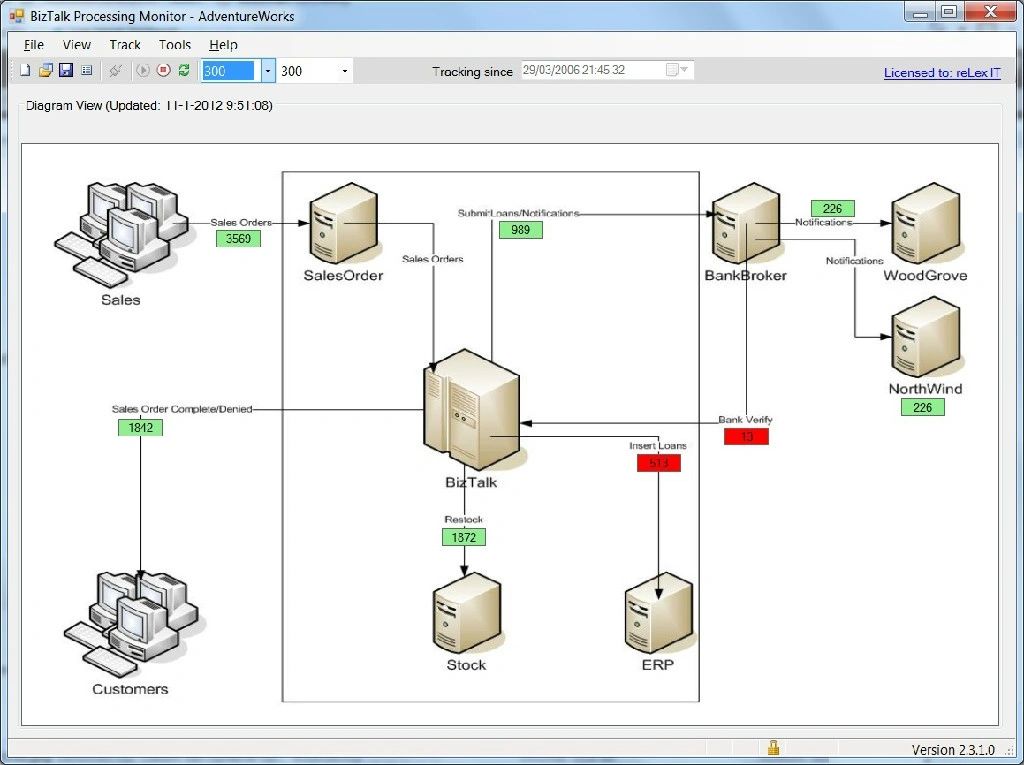This screenshot has width=1024, height=765.
Task: Click the Insert Loans connection label
Action: tap(658, 446)
